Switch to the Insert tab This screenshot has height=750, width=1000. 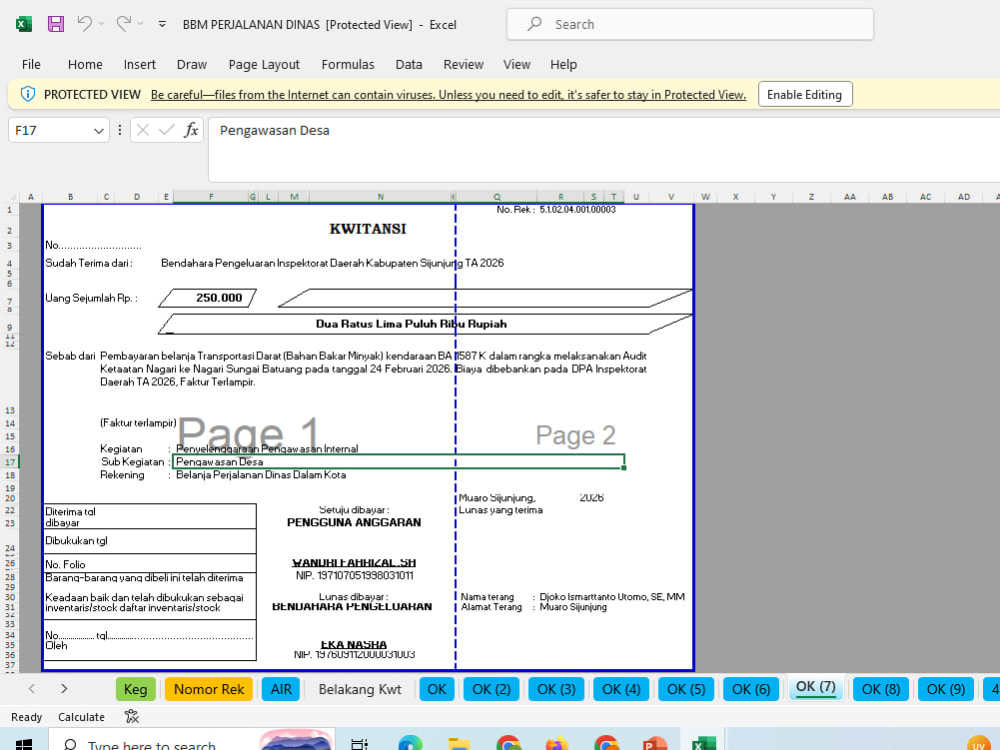140,64
